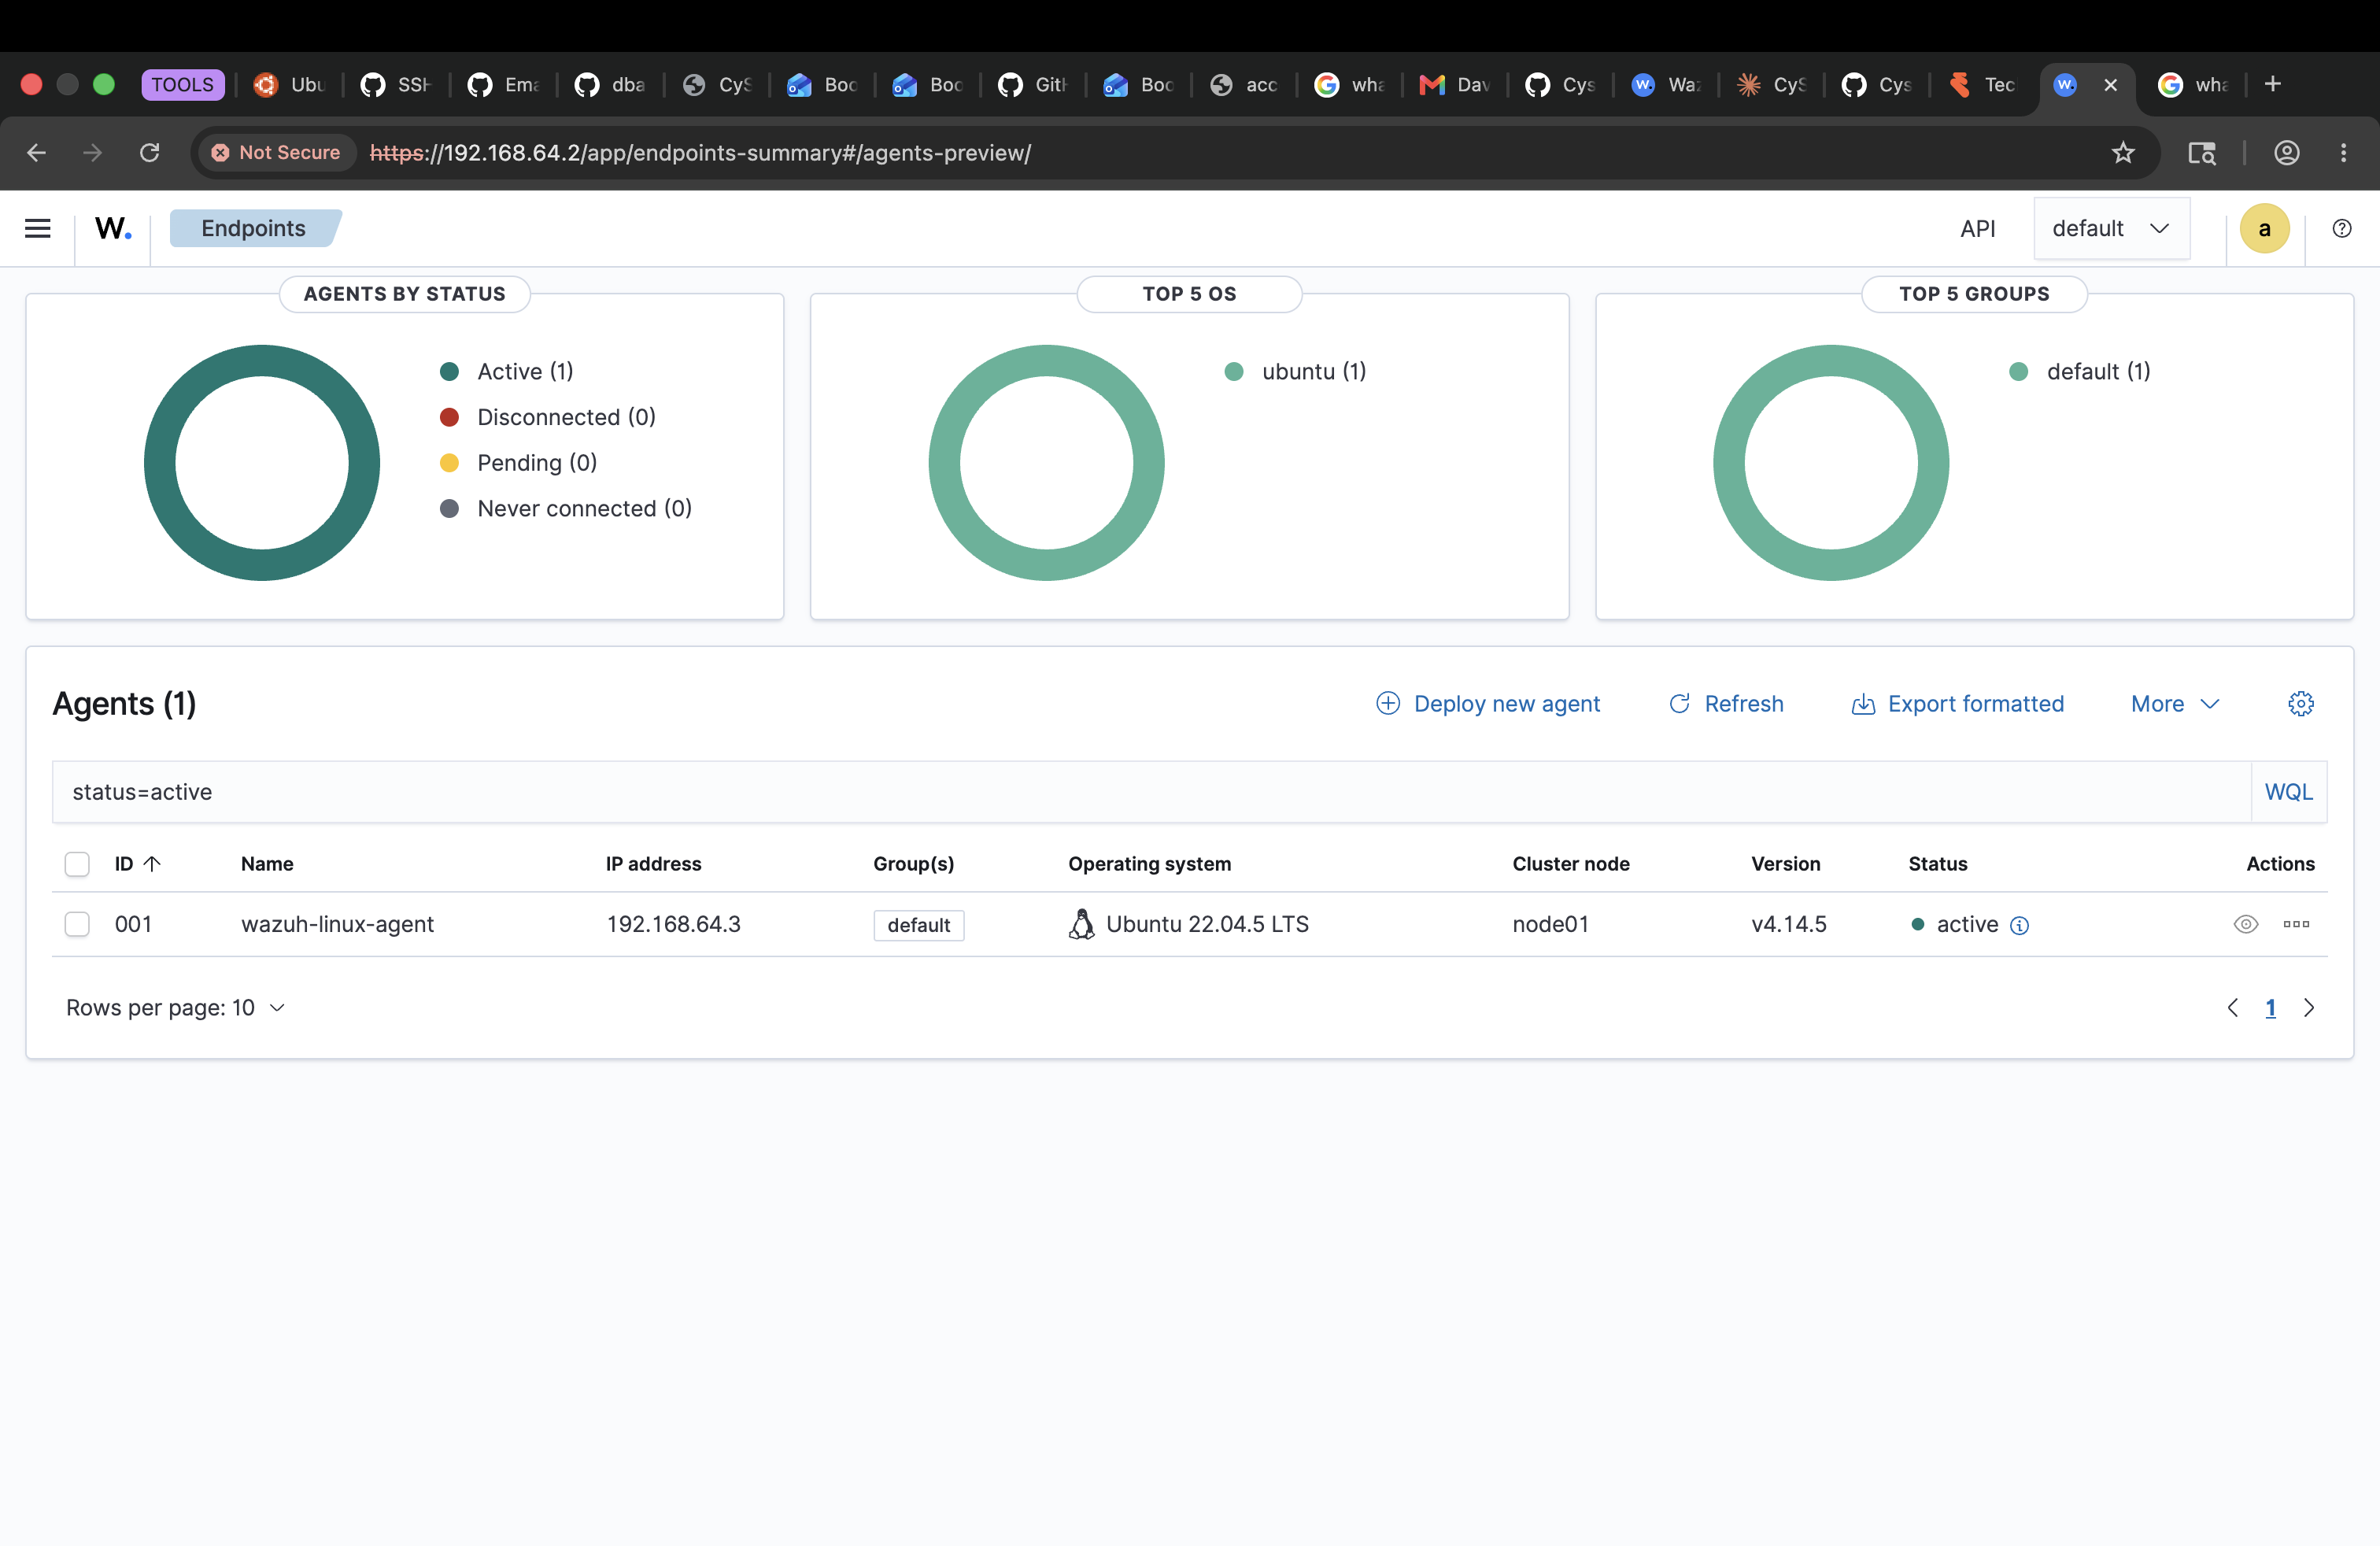The width and height of the screenshot is (2380, 1546).
Task: Sort by ID column arrow
Action: 153,864
